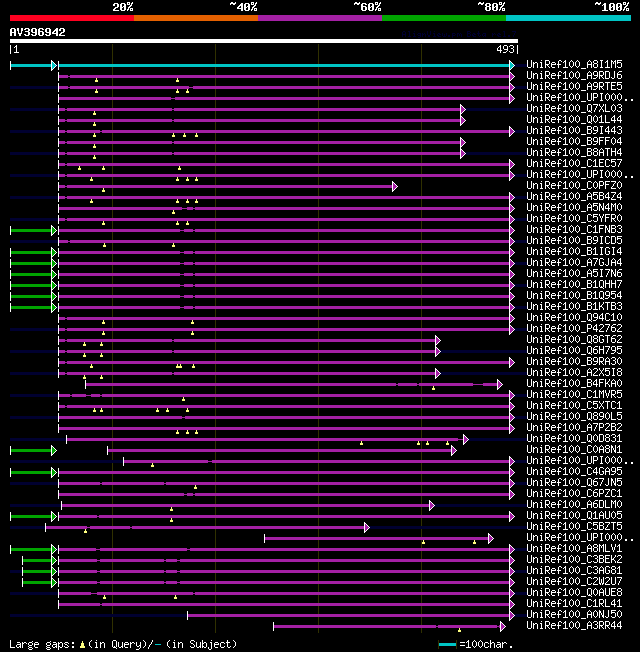The image size is (640, 652).
Task: Go to the UniRef100_Q6H795 hit
Action: coord(574,351)
